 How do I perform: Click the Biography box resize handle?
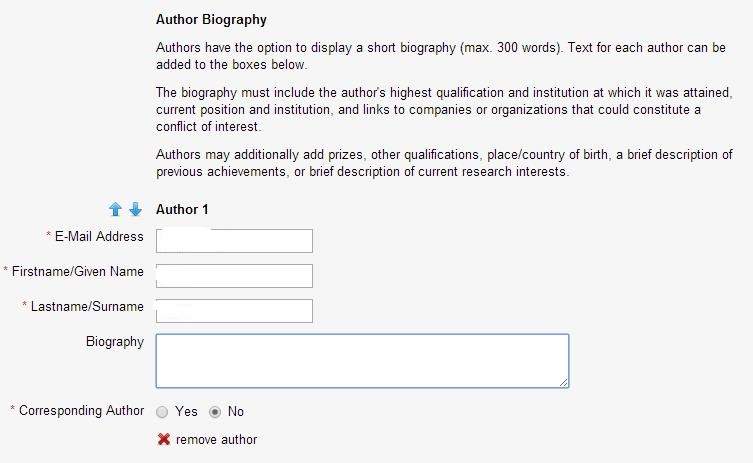tap(564, 382)
